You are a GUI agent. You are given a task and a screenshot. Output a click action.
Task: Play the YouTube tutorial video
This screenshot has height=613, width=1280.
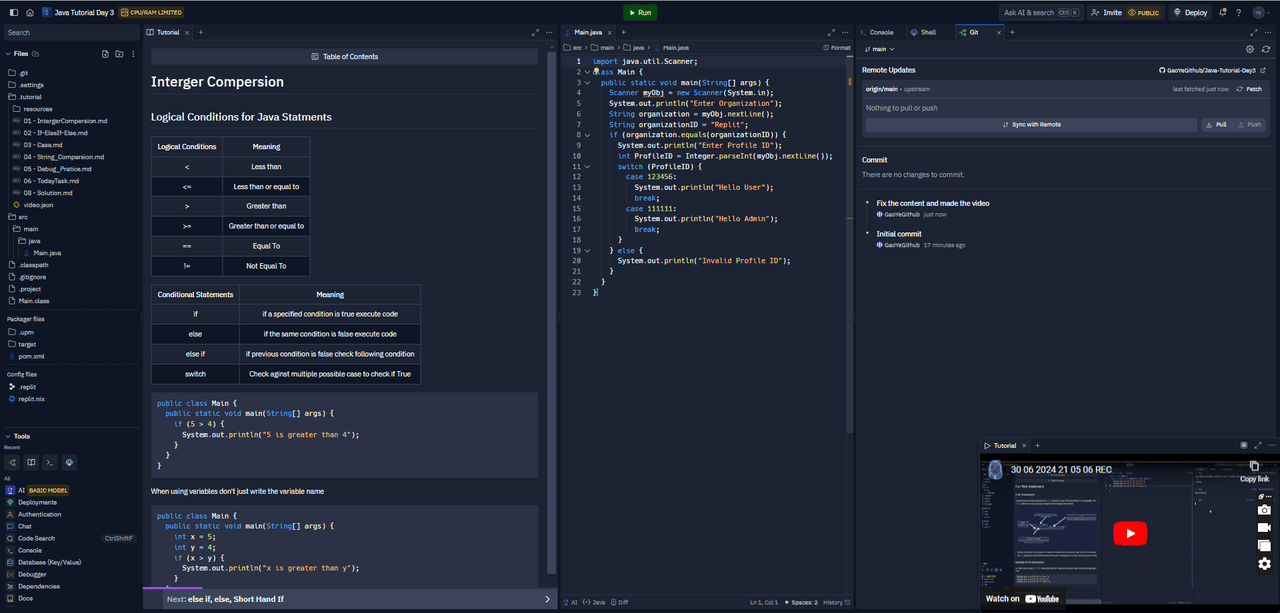pos(1130,533)
